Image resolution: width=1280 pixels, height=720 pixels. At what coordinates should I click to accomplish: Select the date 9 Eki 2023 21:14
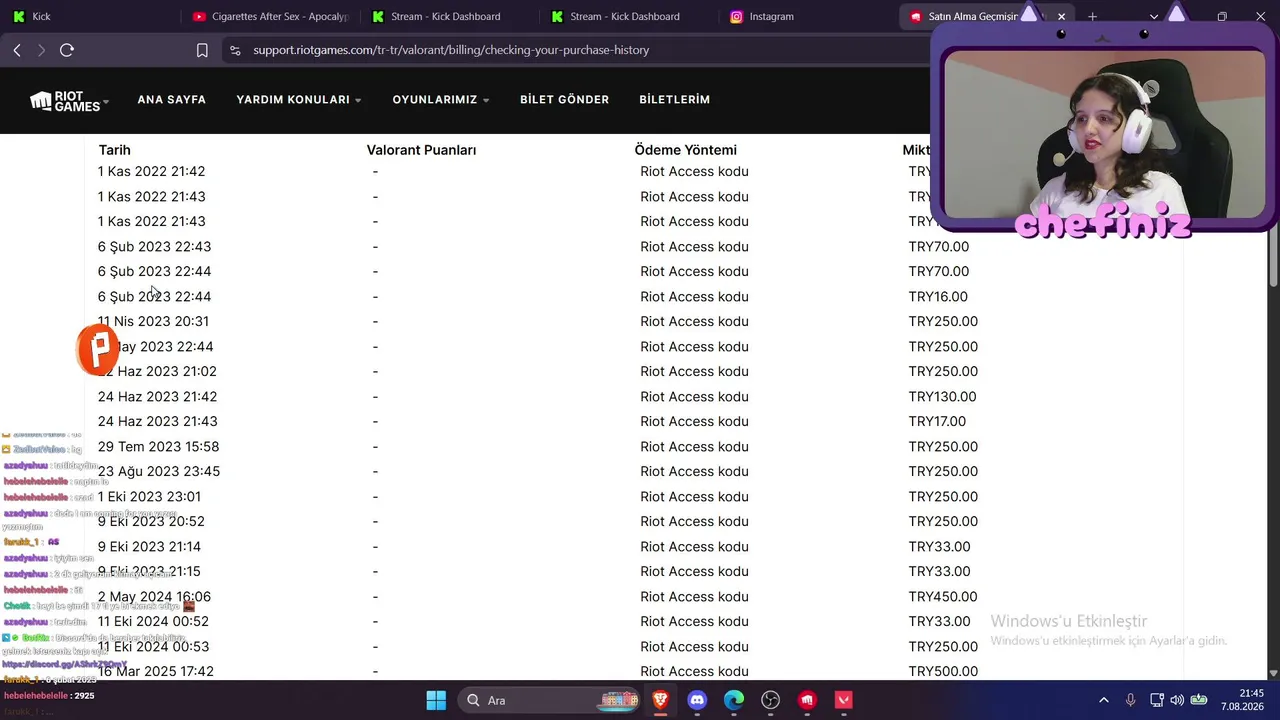tap(149, 546)
